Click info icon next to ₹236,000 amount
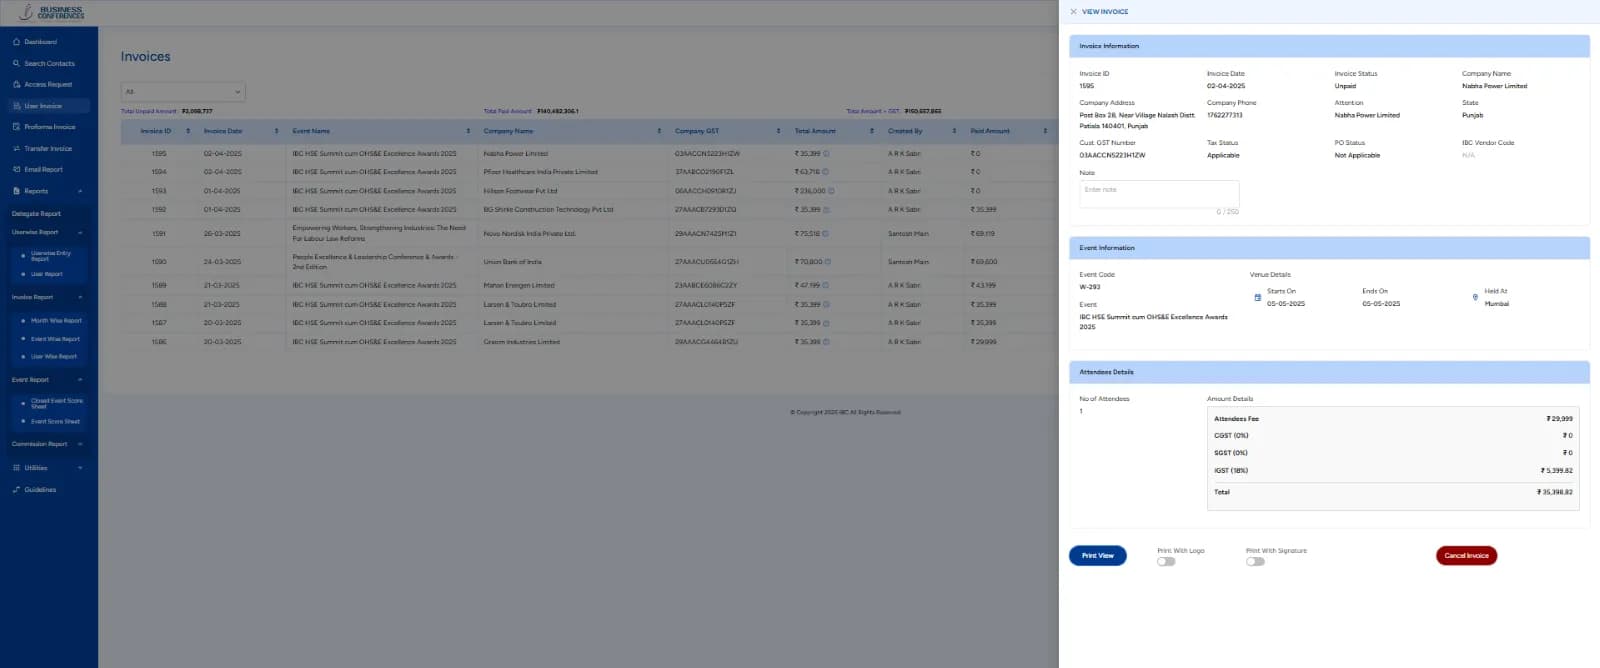Image resolution: width=1600 pixels, height=668 pixels. click(x=831, y=191)
